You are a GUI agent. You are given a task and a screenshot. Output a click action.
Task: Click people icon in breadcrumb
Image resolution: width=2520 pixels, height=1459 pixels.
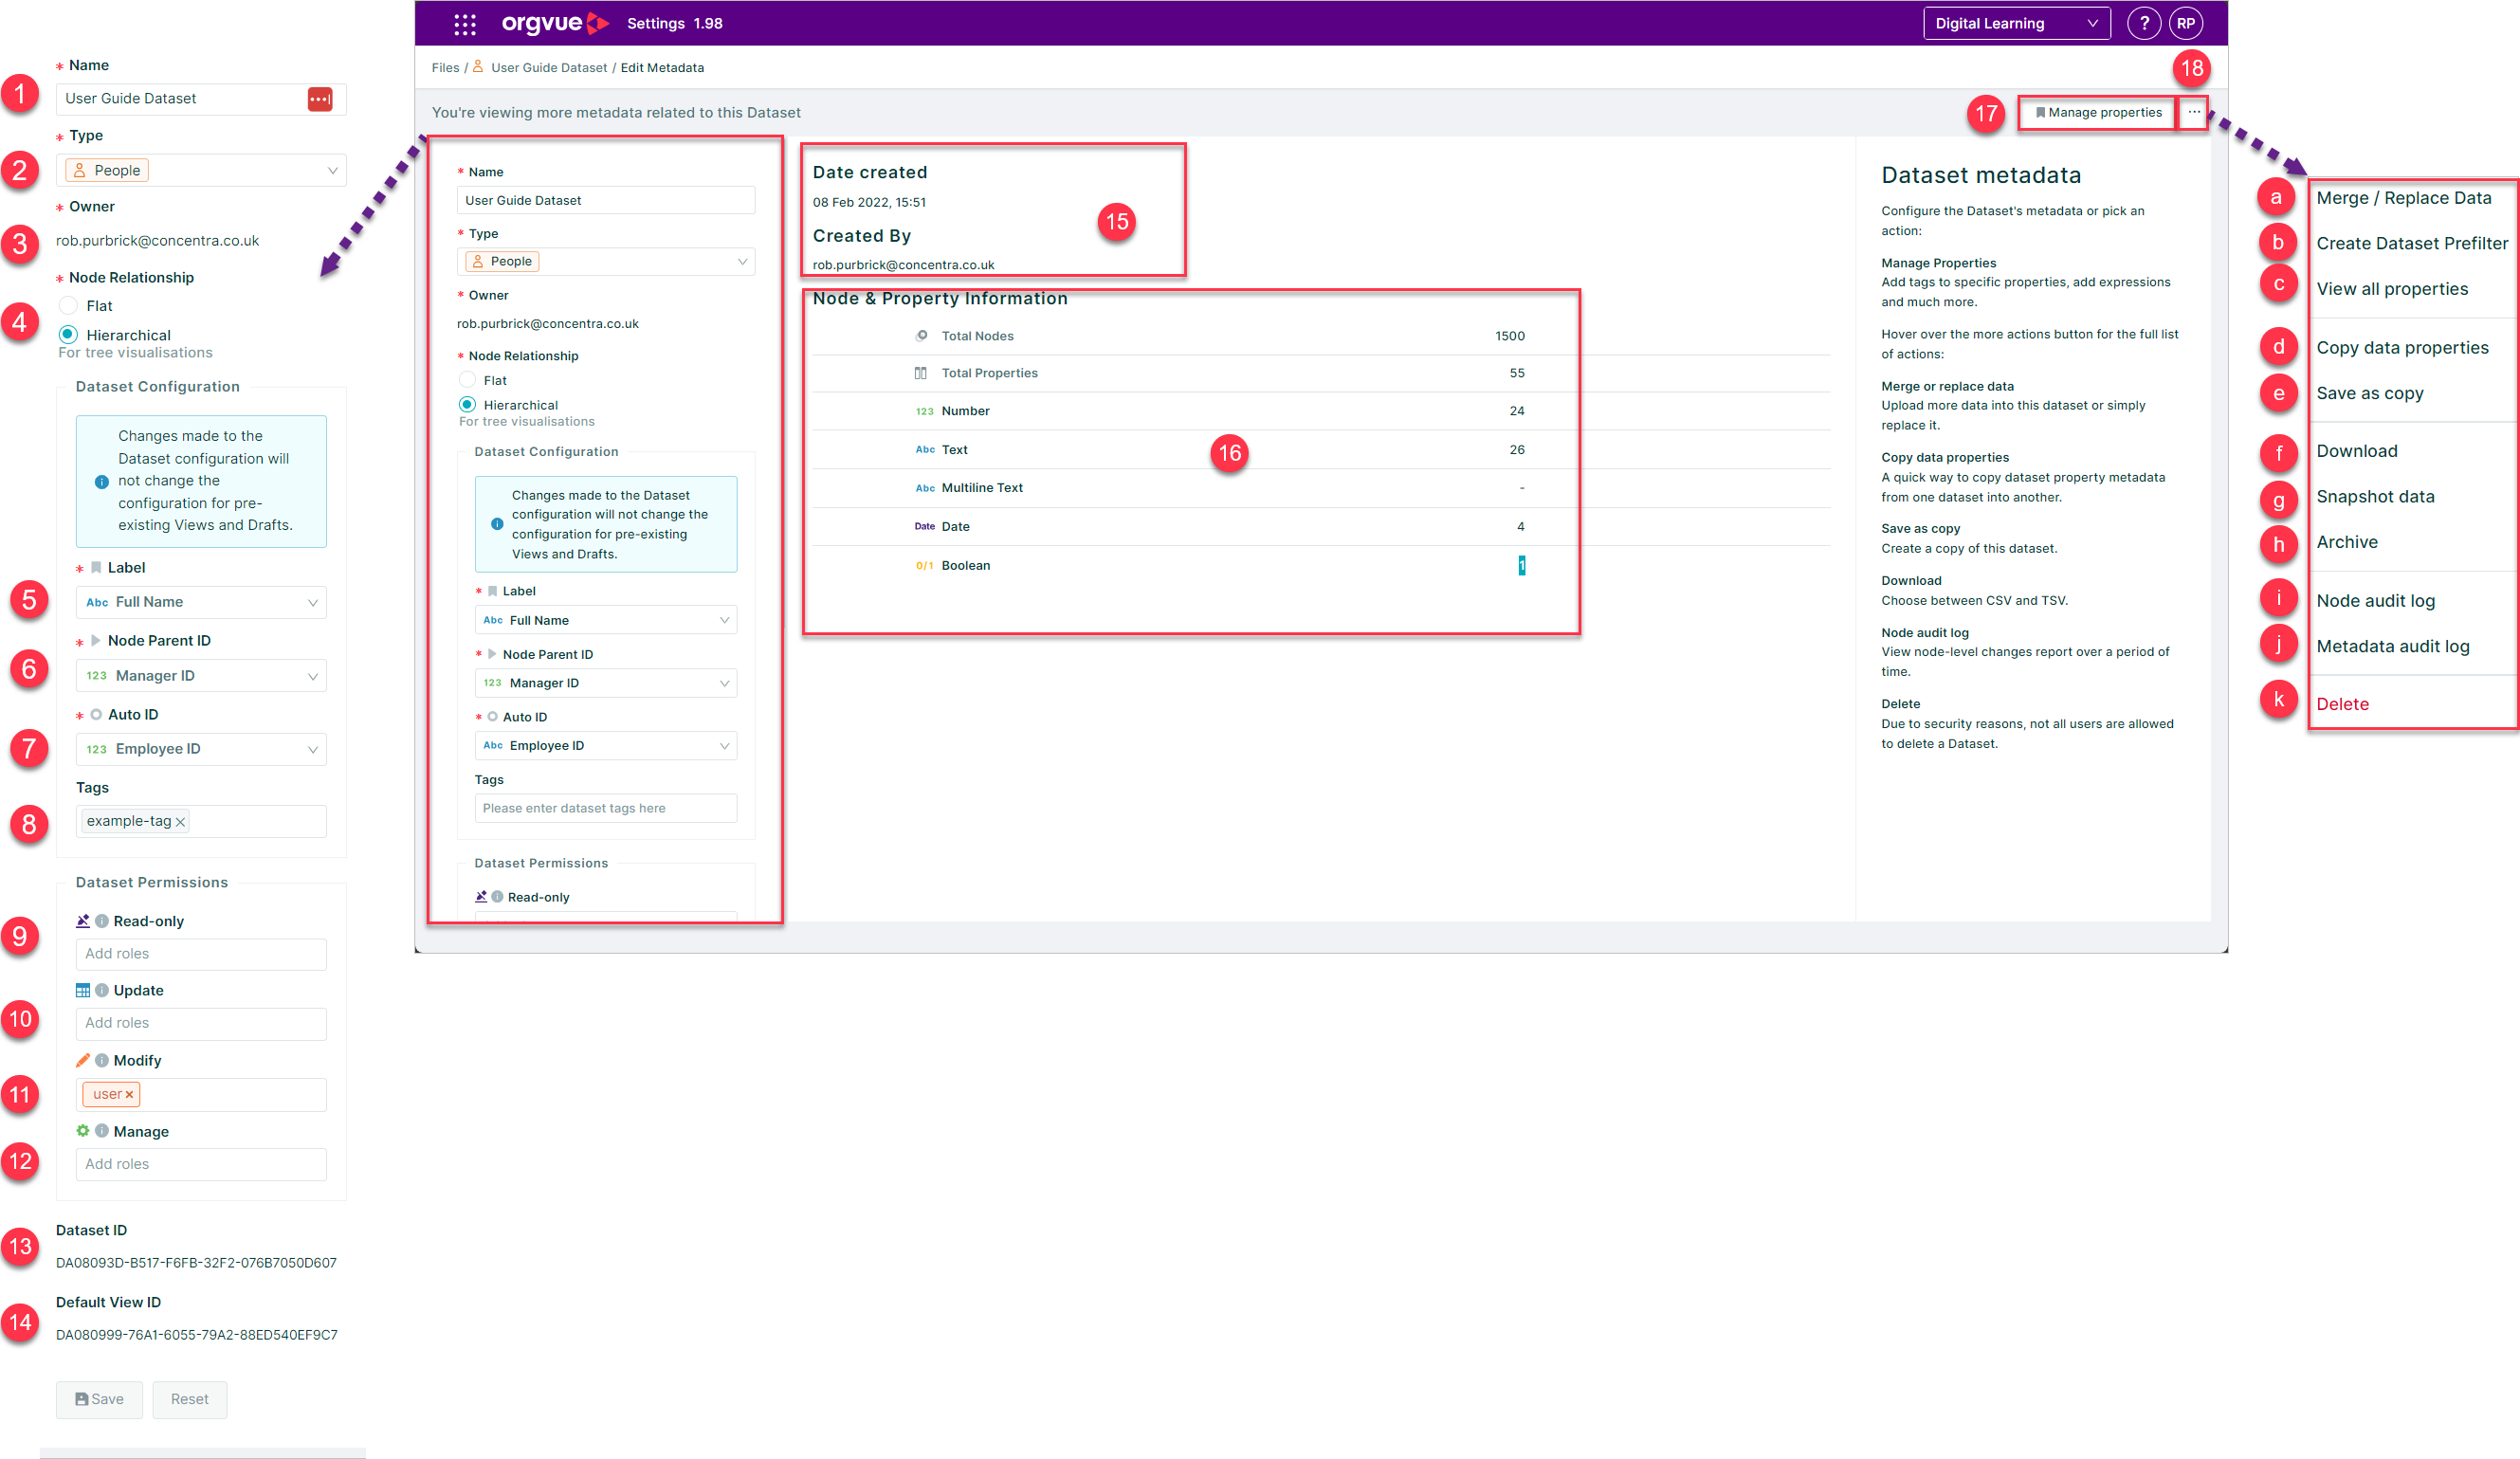coord(478,67)
